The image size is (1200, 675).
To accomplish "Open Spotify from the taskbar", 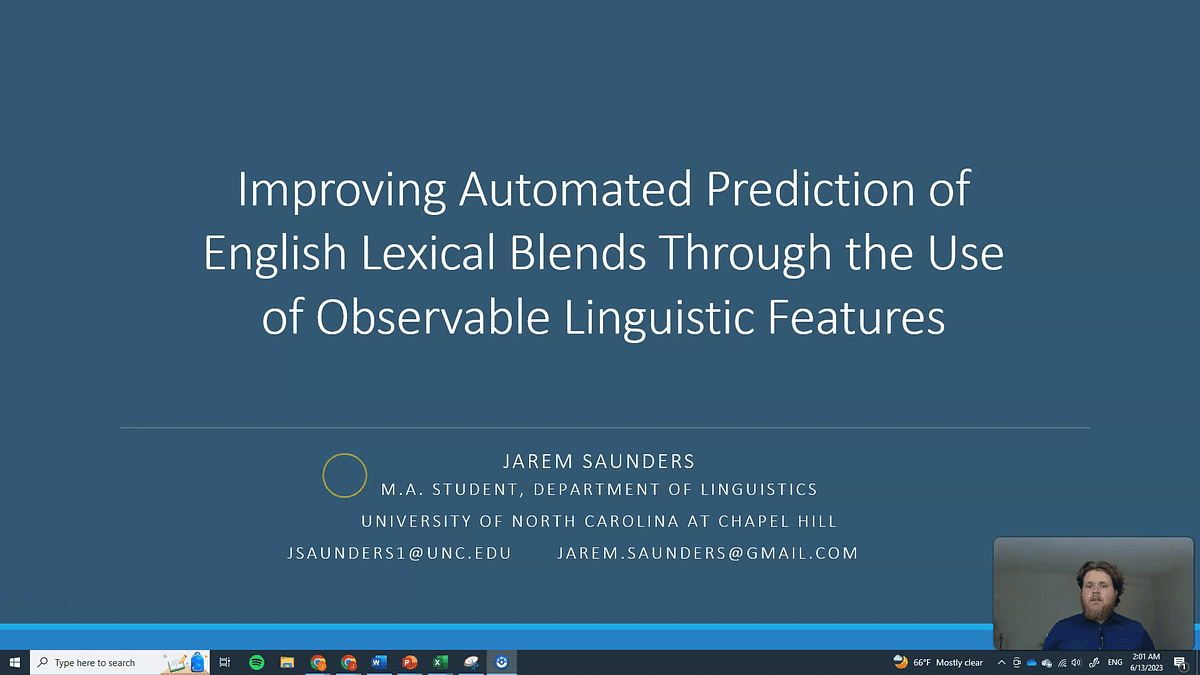I will point(256,662).
